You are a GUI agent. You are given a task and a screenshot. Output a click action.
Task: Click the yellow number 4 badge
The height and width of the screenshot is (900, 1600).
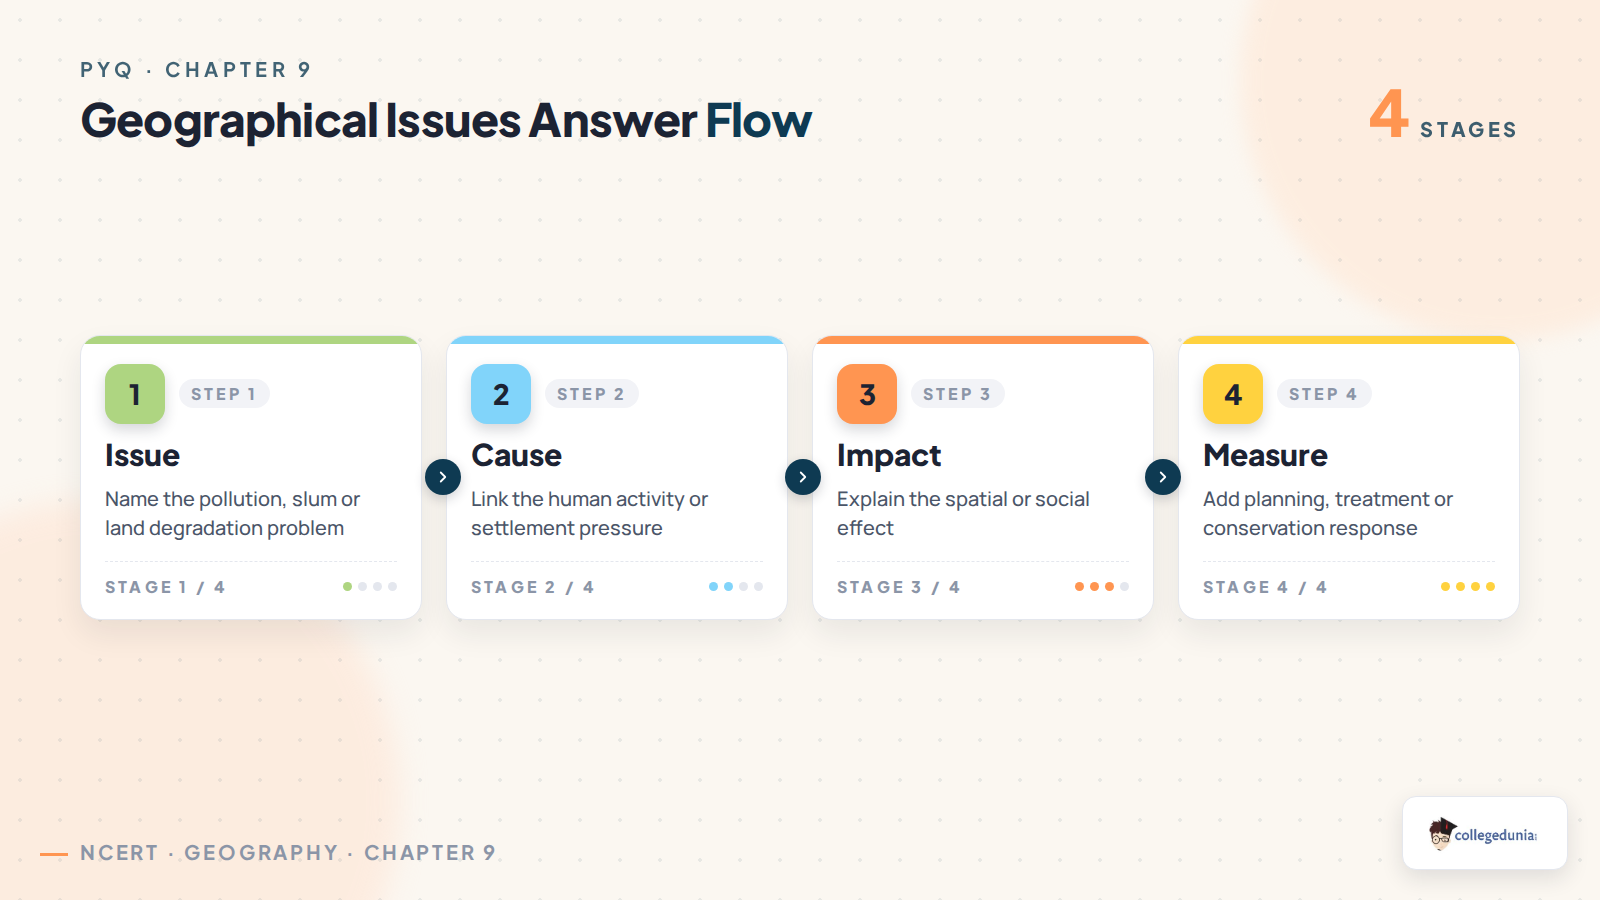1233,394
